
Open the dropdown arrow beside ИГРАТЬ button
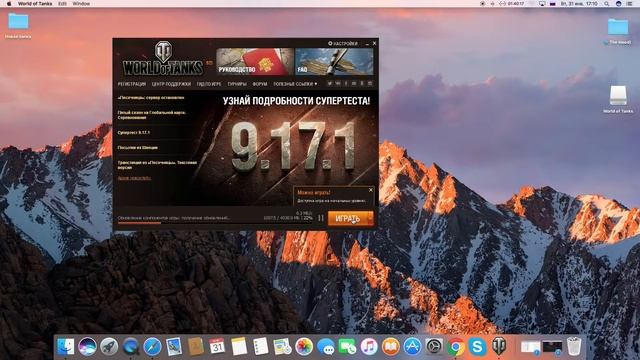[x=370, y=219]
